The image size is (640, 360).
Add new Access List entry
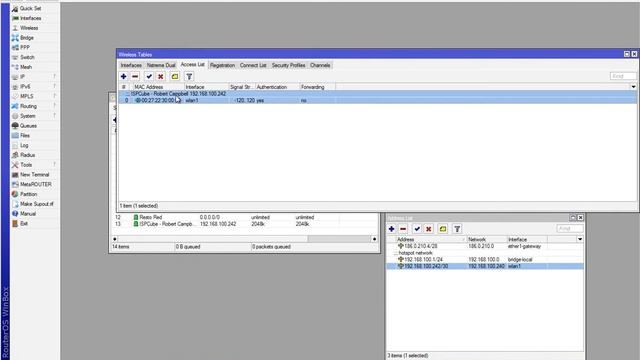[123, 76]
